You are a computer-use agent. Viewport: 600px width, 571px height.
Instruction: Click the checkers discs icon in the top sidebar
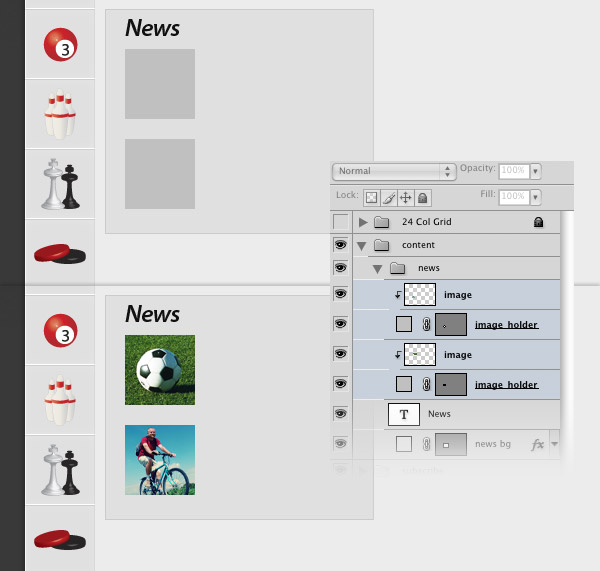click(x=60, y=254)
